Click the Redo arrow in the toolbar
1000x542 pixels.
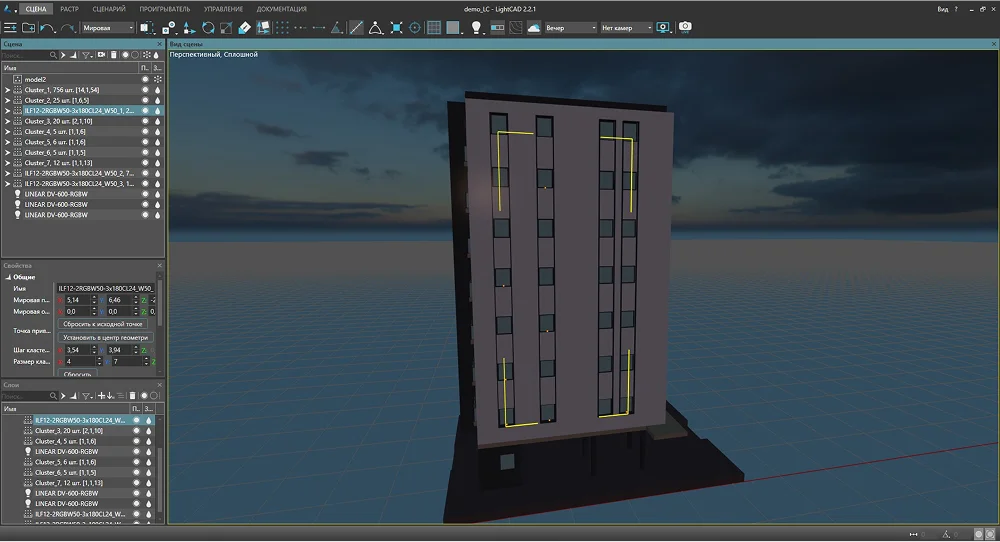(67, 28)
